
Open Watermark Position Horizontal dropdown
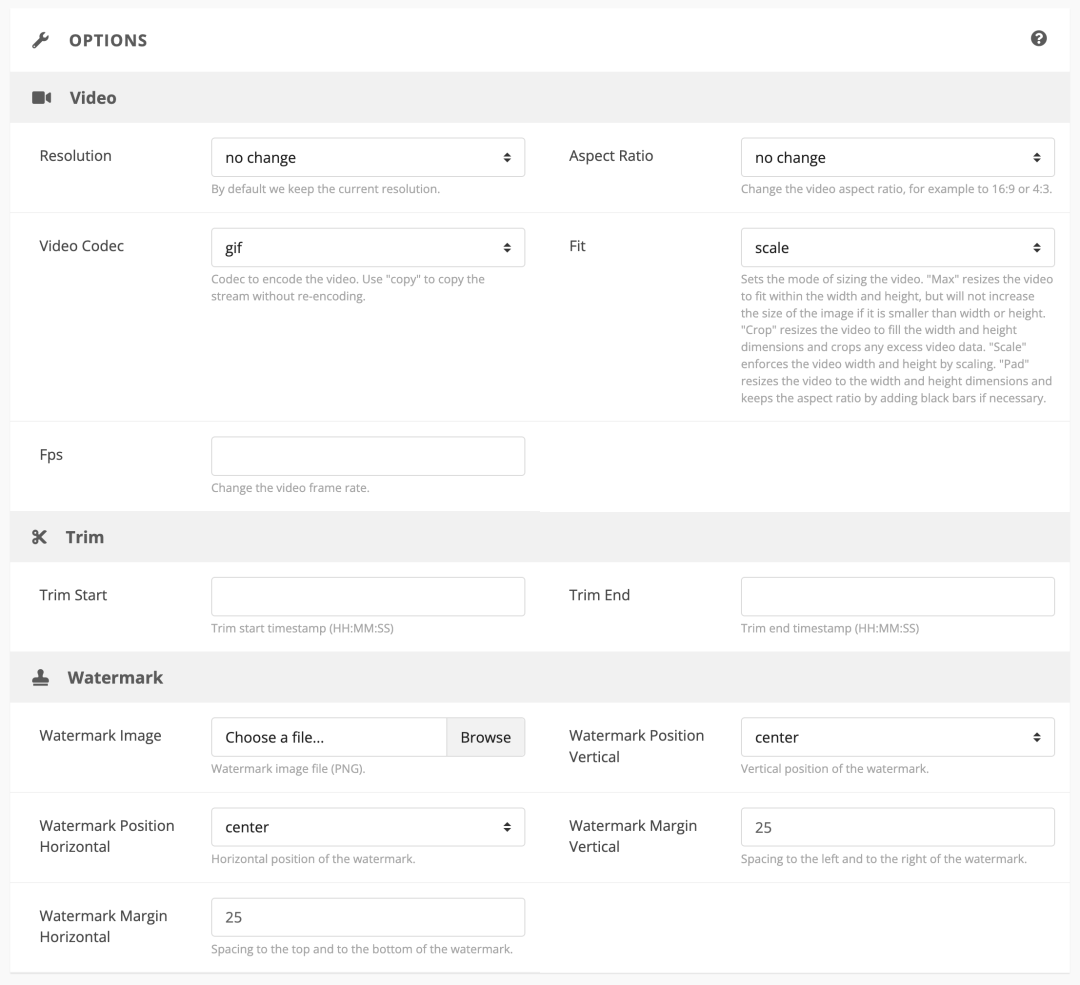[368, 827]
